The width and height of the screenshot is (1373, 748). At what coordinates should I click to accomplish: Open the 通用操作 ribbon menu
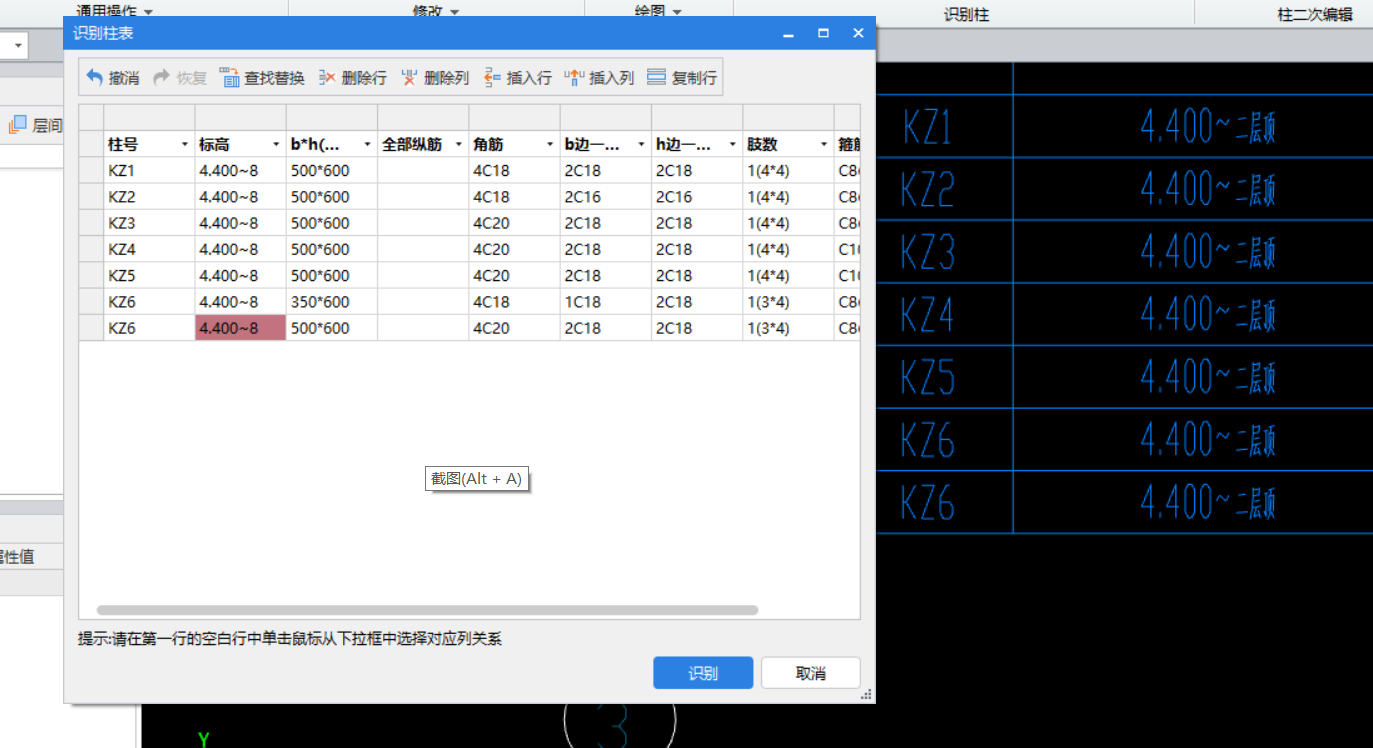tap(115, 11)
